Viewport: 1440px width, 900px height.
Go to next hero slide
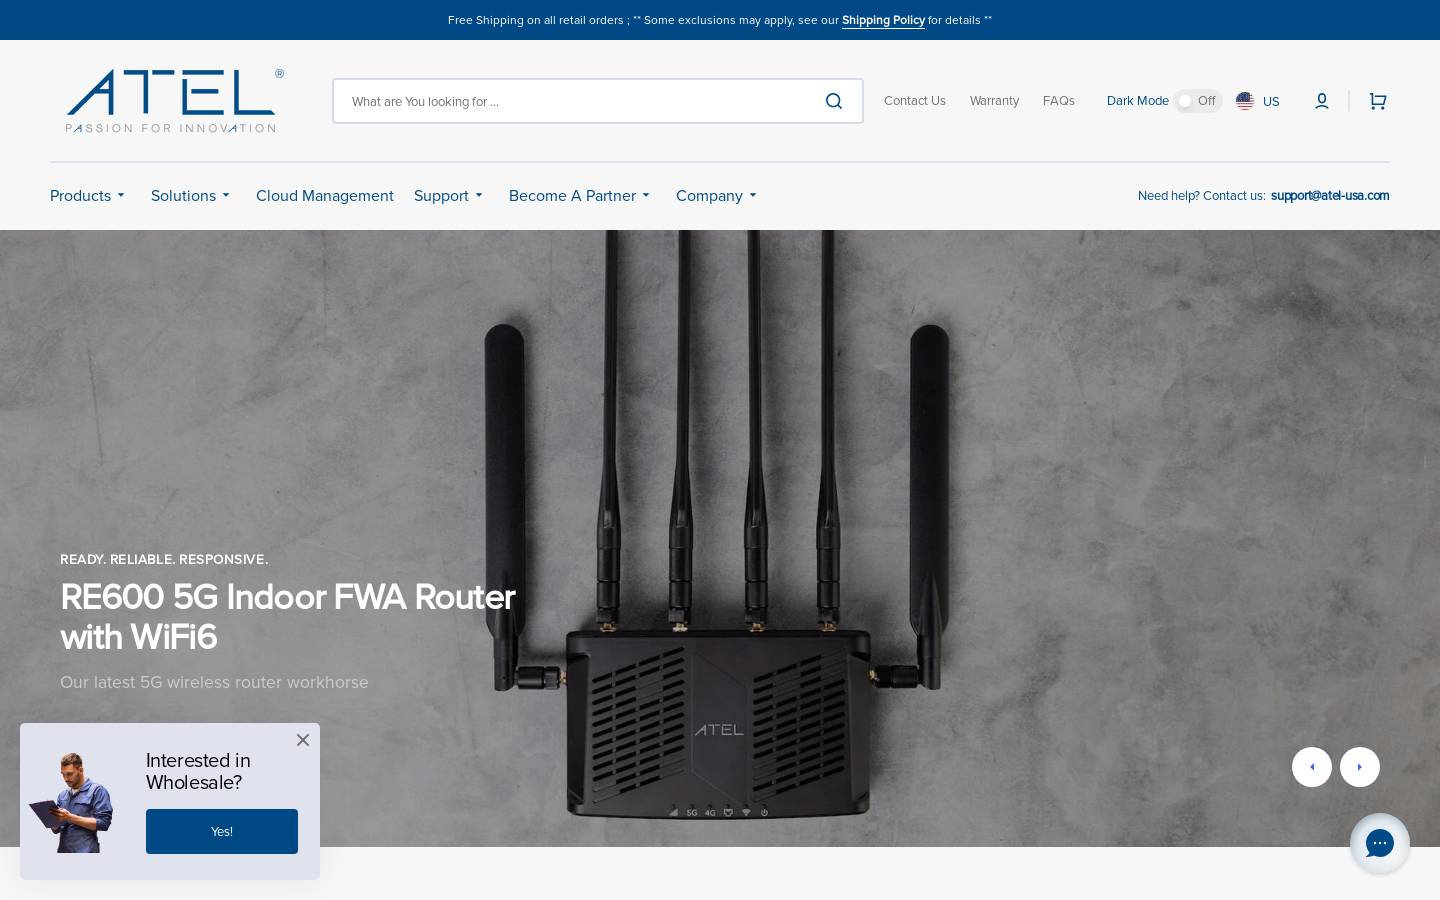pyautogui.click(x=1360, y=767)
